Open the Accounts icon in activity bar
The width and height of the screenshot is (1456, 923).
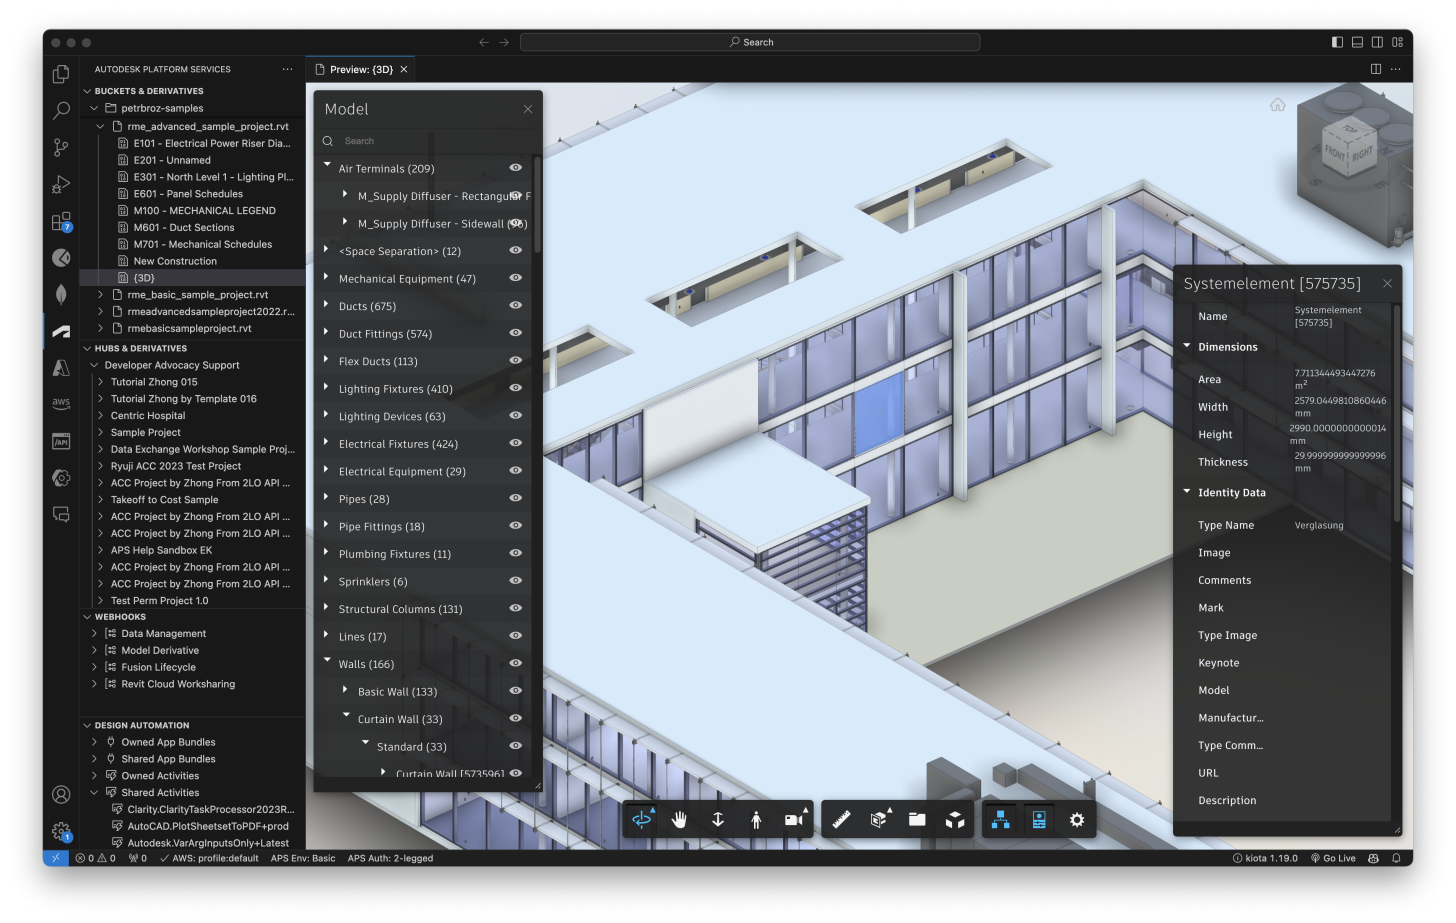[x=61, y=795]
